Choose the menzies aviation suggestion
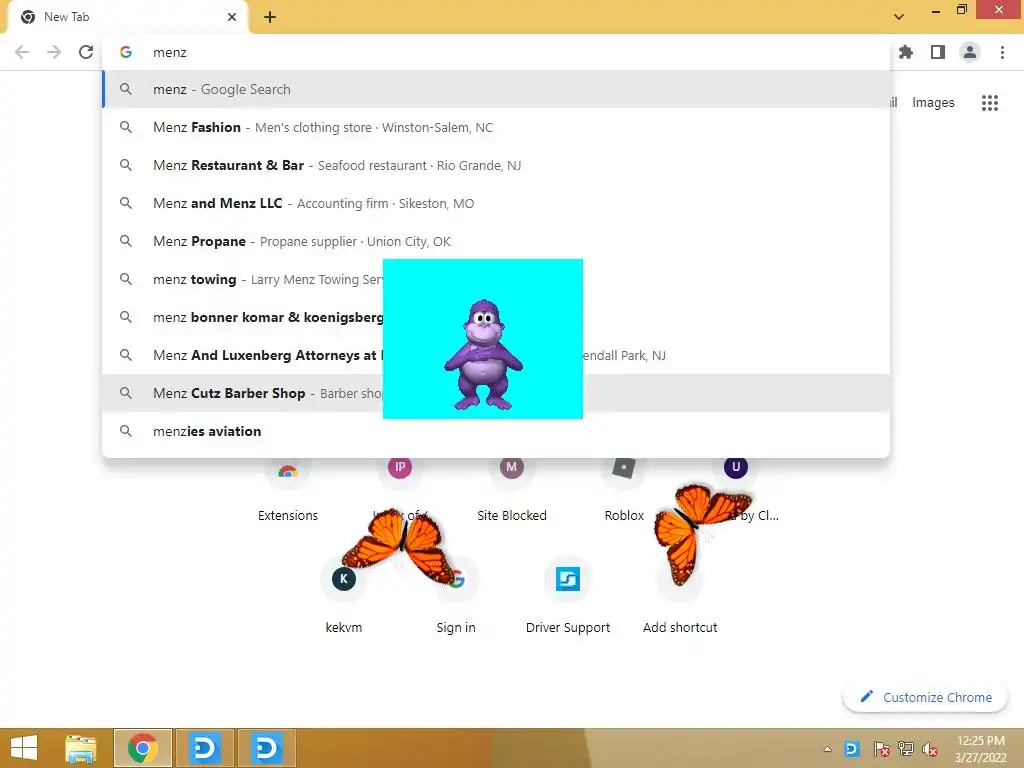This screenshot has height=768, width=1024. [496, 431]
